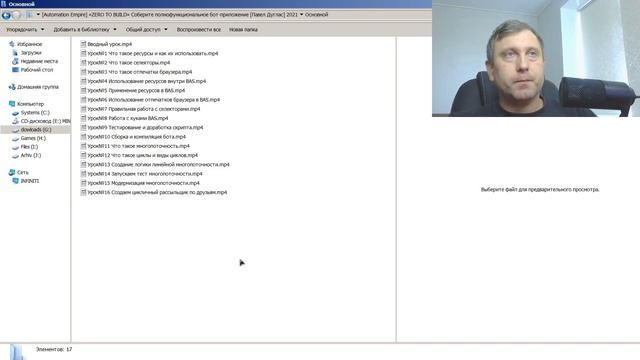Screen dimensions: 640x360
Task: Click the file icon of Урок№6
Action: coord(83,100)
